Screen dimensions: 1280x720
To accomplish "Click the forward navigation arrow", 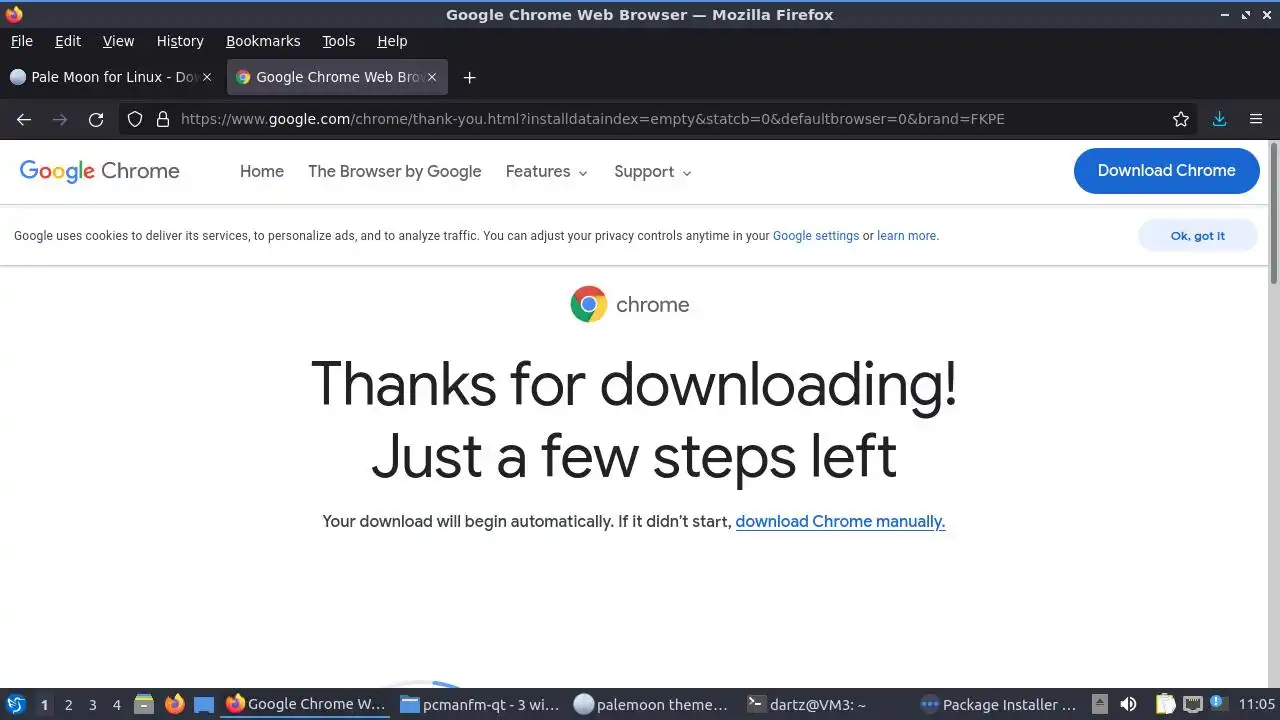I will coord(60,119).
